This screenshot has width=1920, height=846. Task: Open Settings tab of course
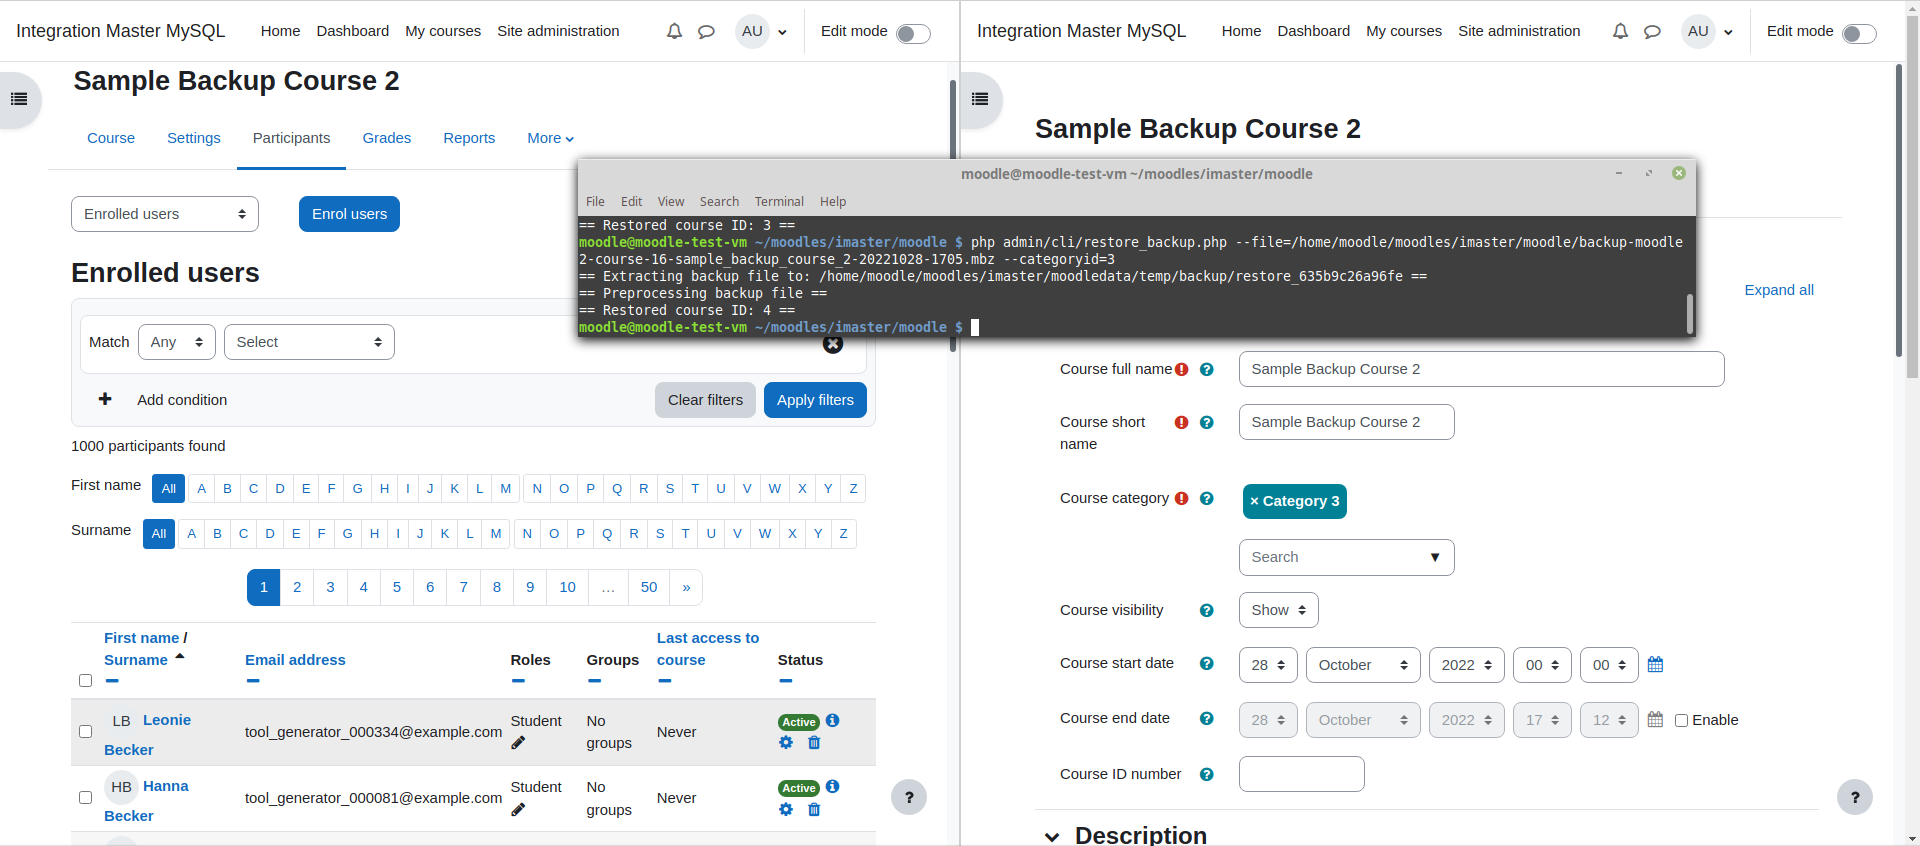coord(194,138)
